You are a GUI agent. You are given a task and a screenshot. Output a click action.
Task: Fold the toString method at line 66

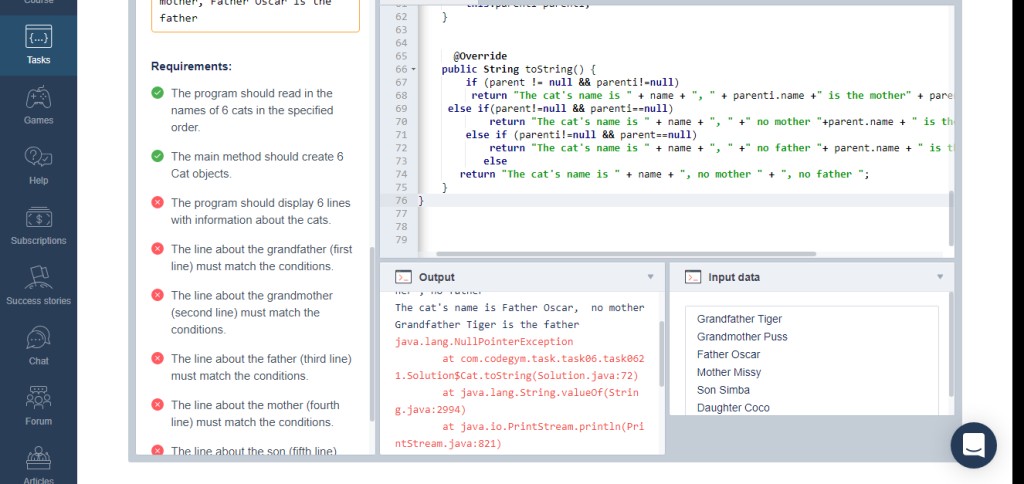(413, 69)
